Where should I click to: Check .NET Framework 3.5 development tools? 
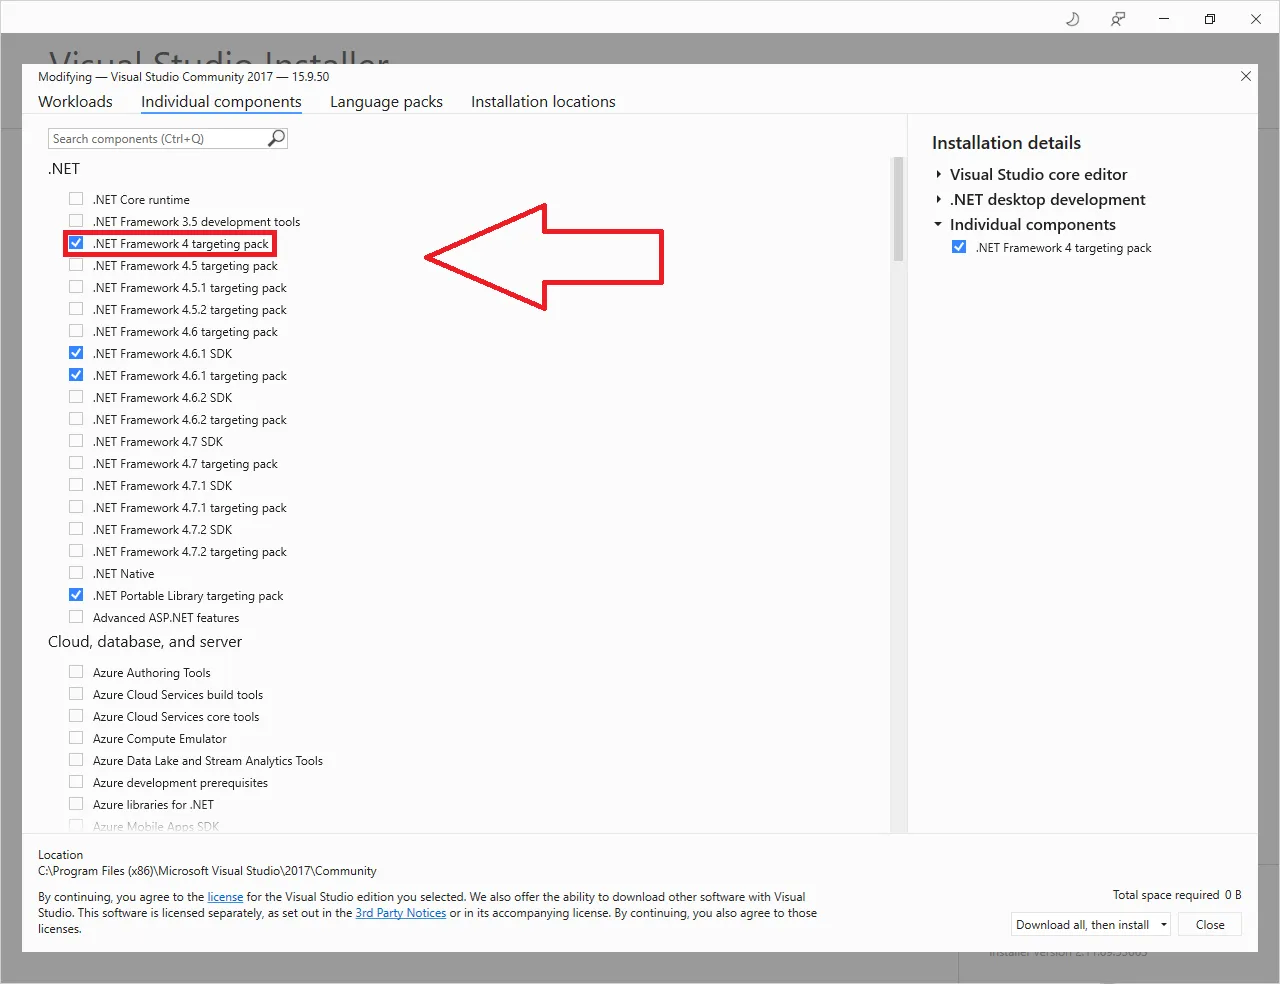76,221
